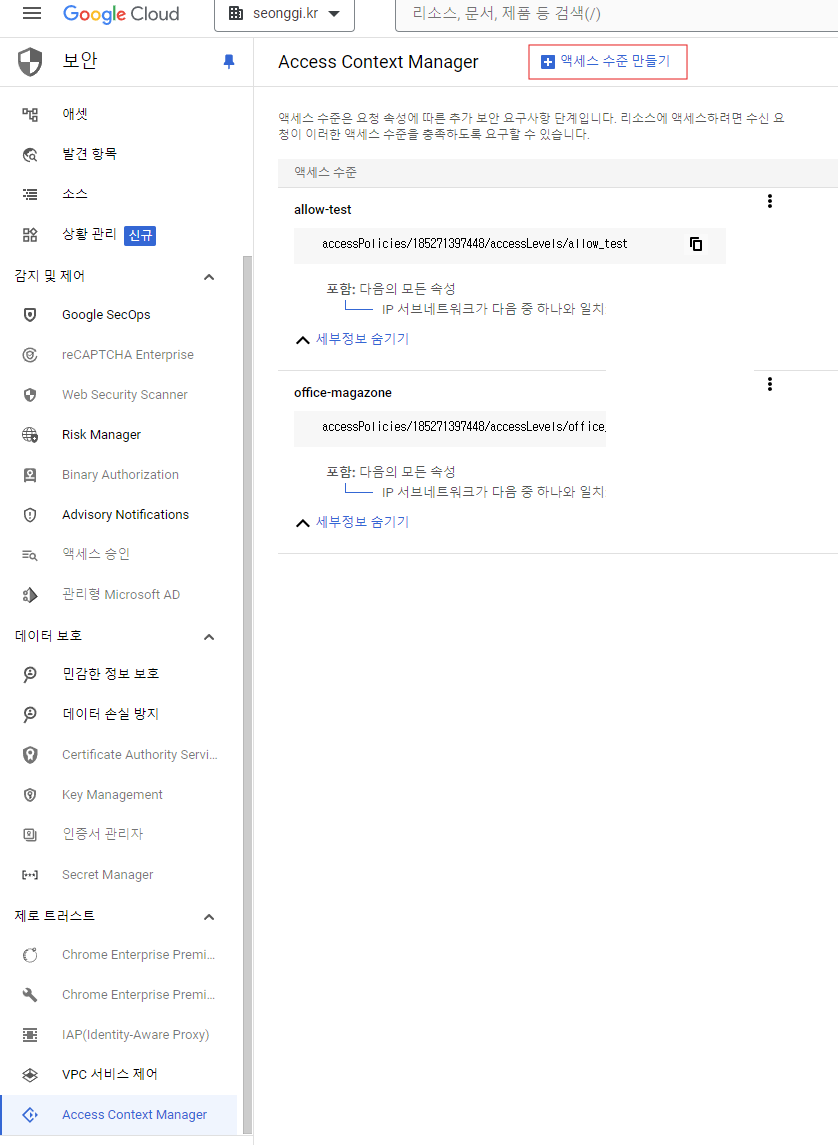Viewport: 838px width, 1145px height.
Task: Click the 인증서 관리자 icon
Action: point(30,834)
